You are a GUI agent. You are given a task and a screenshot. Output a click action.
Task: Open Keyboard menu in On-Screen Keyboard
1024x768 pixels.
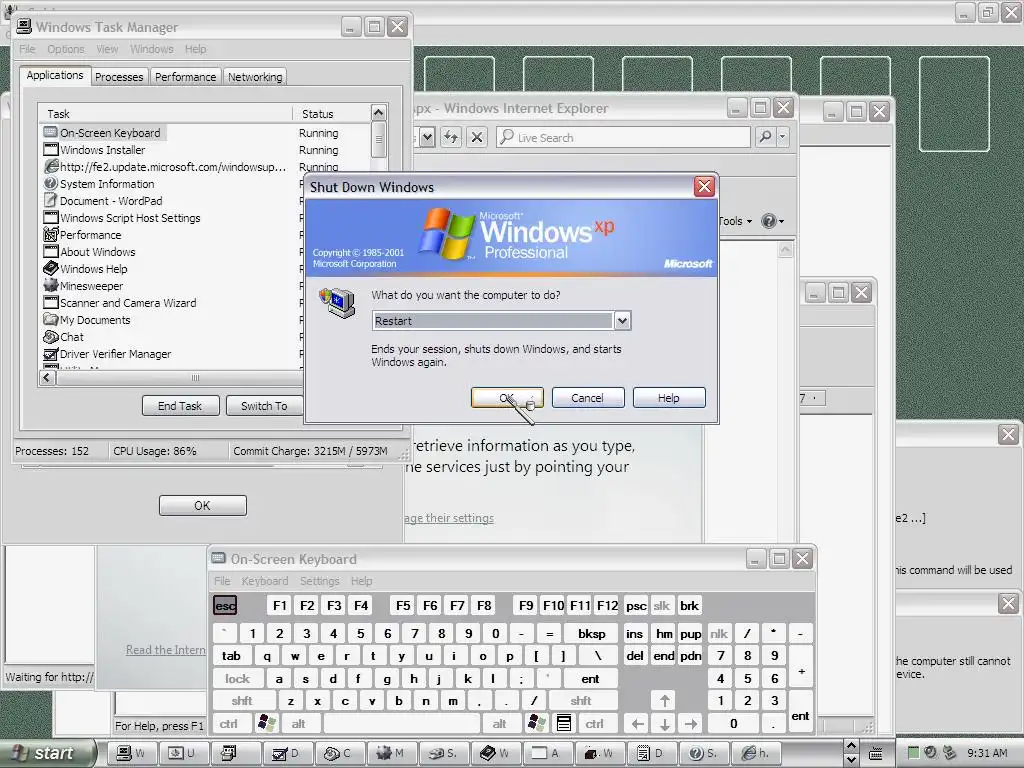tap(264, 581)
